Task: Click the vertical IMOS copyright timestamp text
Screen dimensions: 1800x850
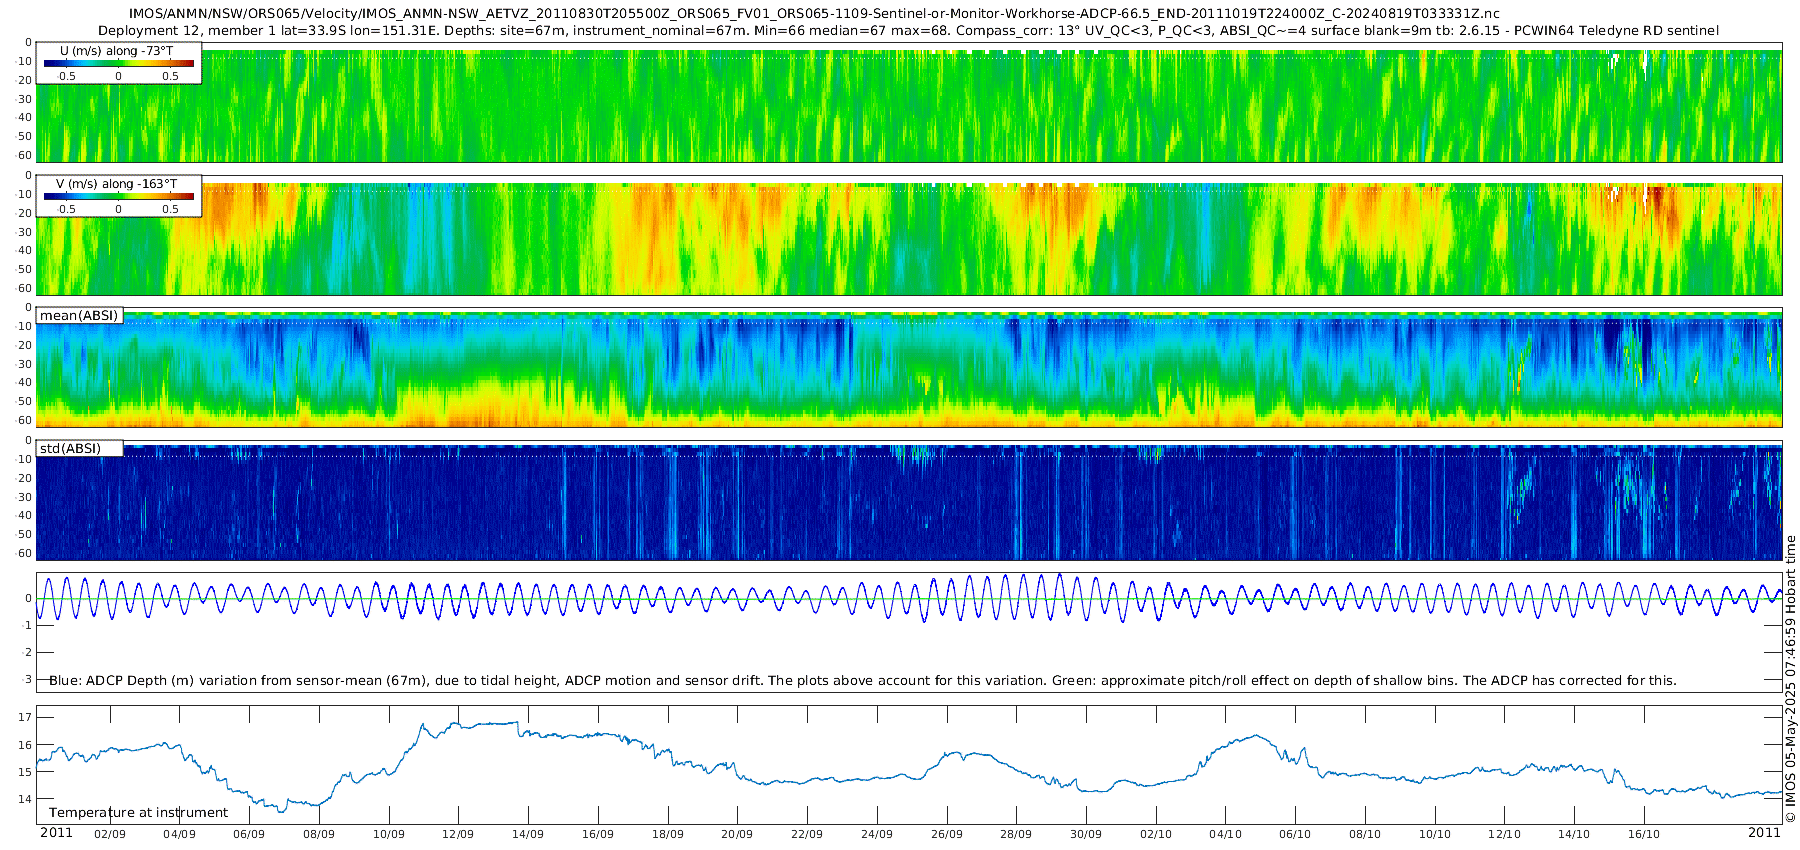Action: (x=1790, y=680)
